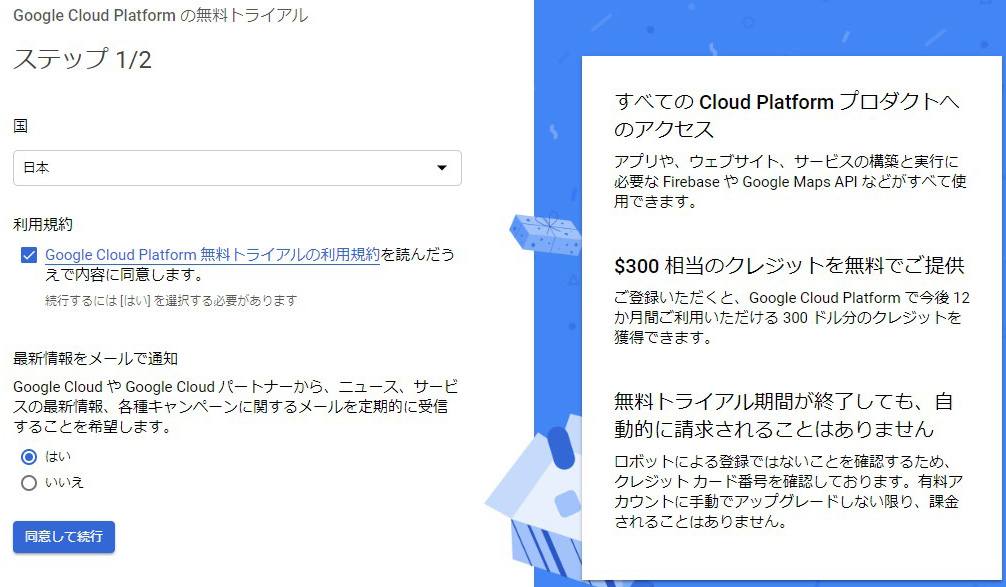1006x587 pixels.
Task: Click the すべての Cloud Platform プロダクトへのアクセス heading
Action: (x=787, y=115)
